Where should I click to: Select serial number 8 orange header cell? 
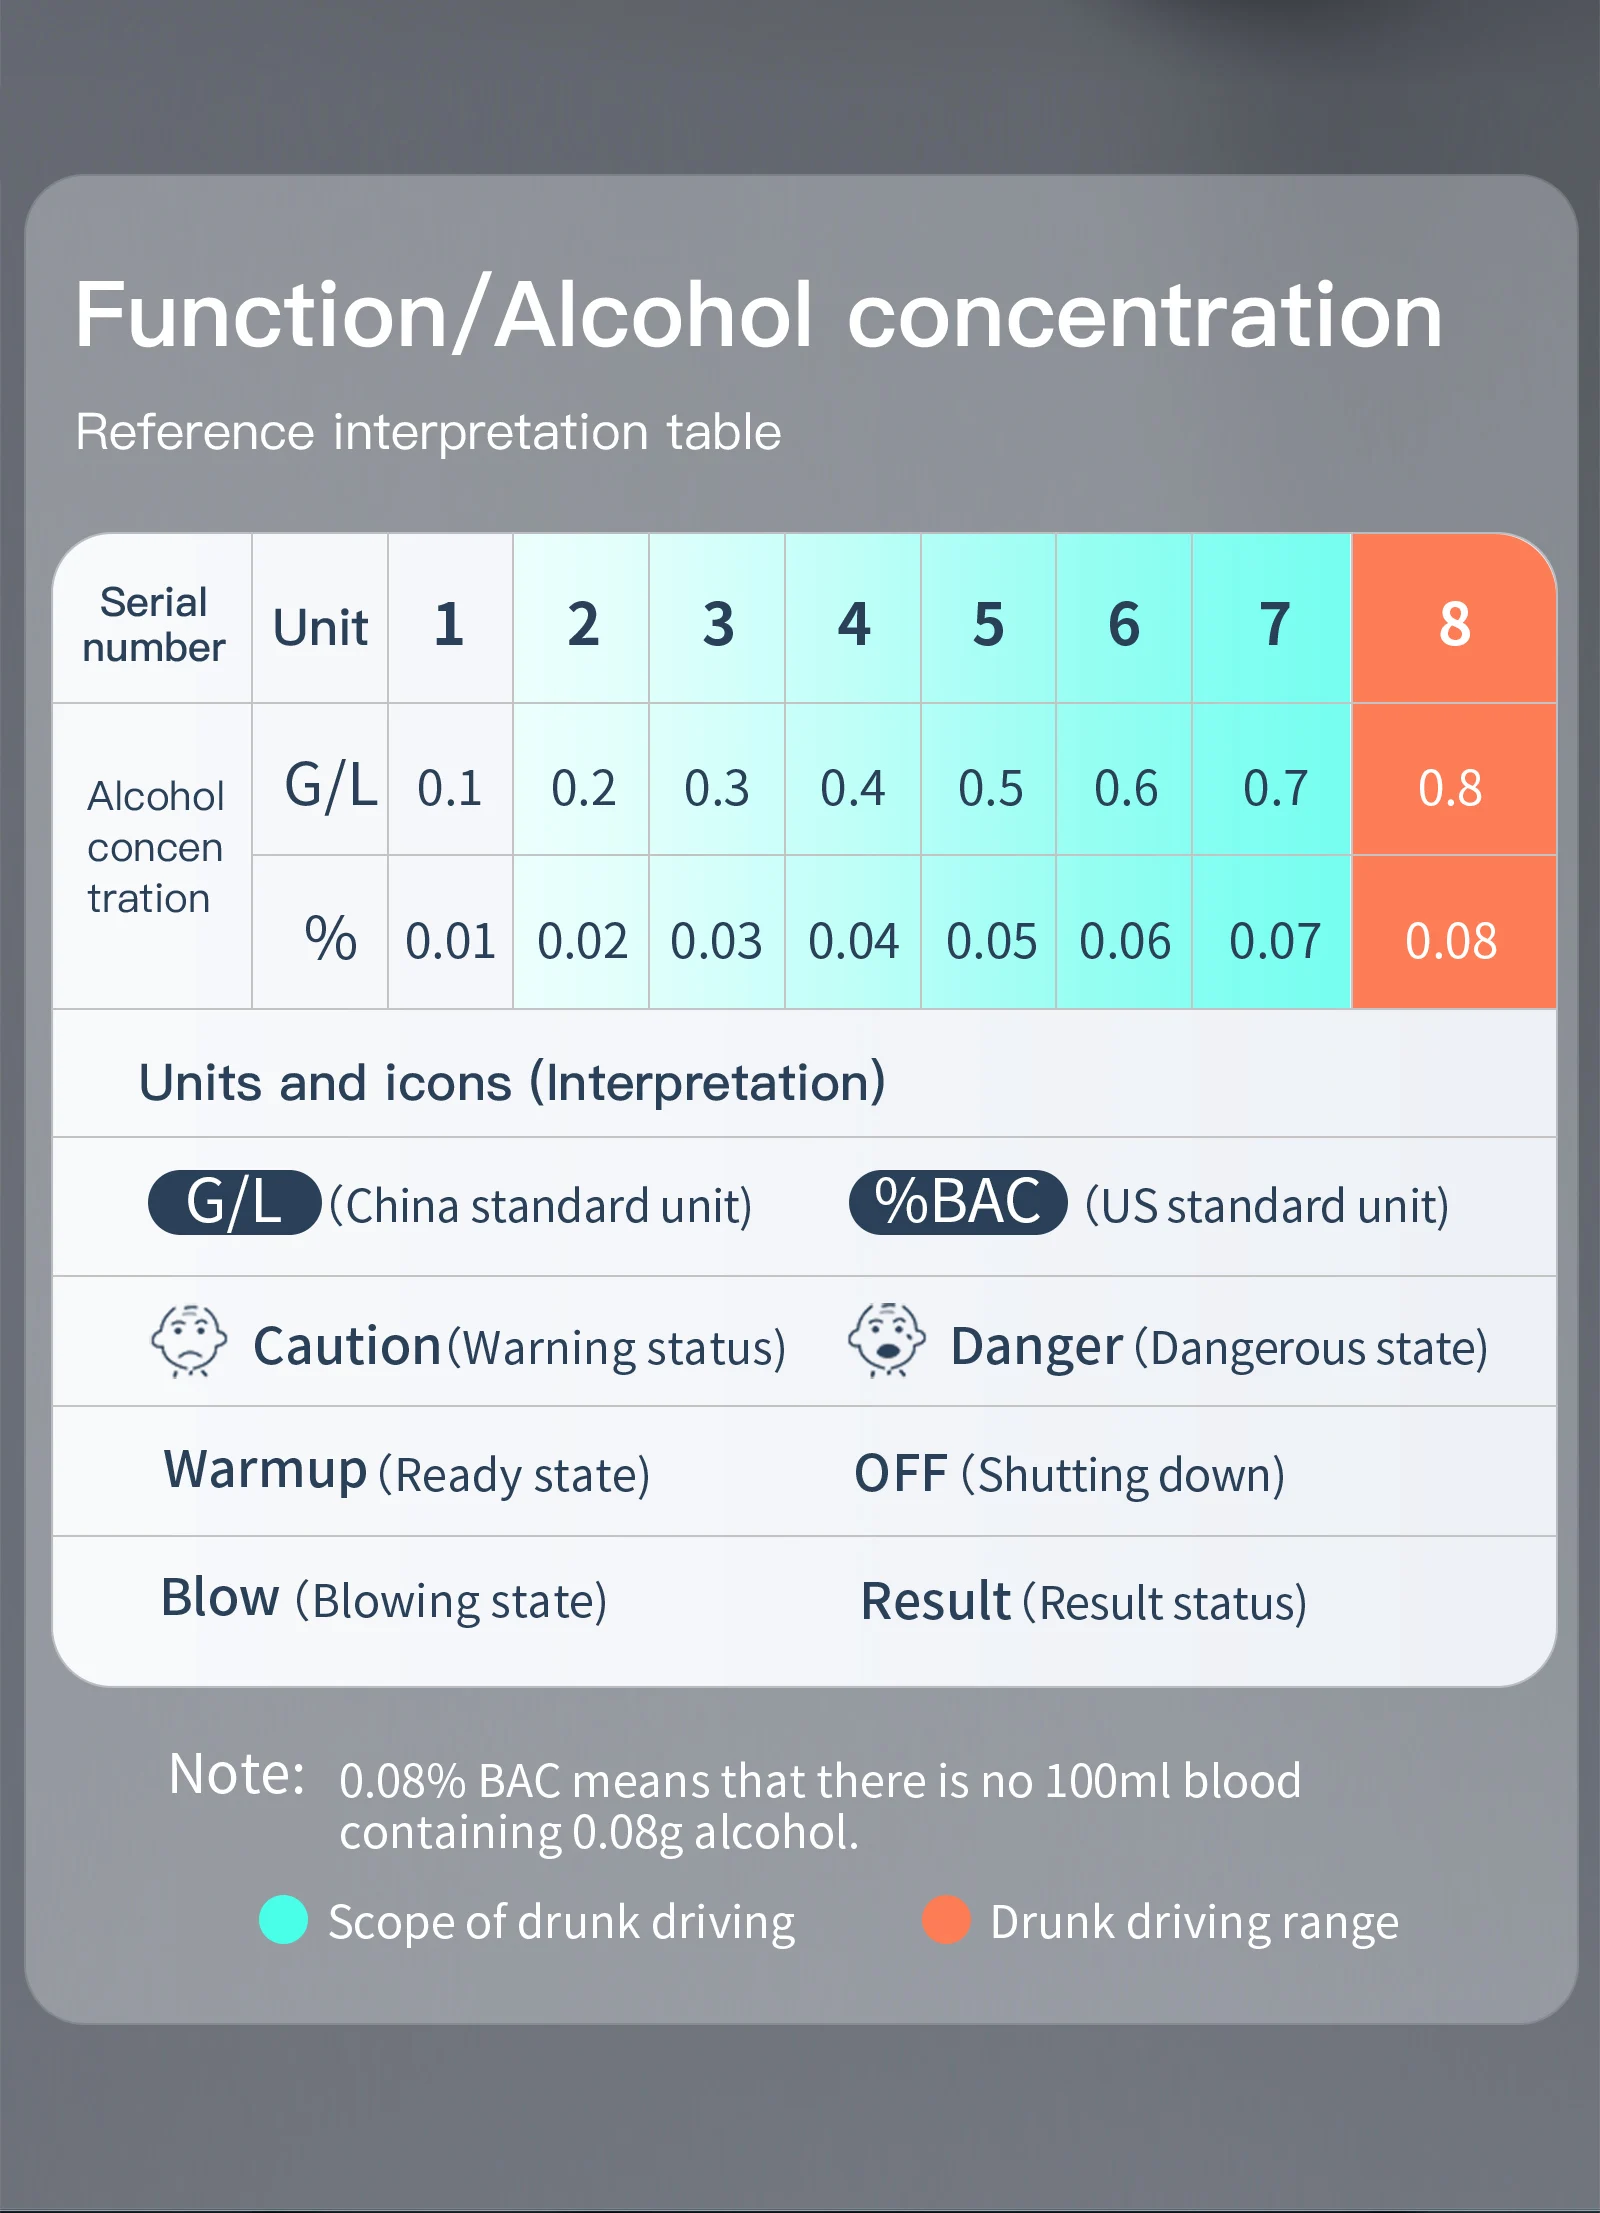[1454, 619]
